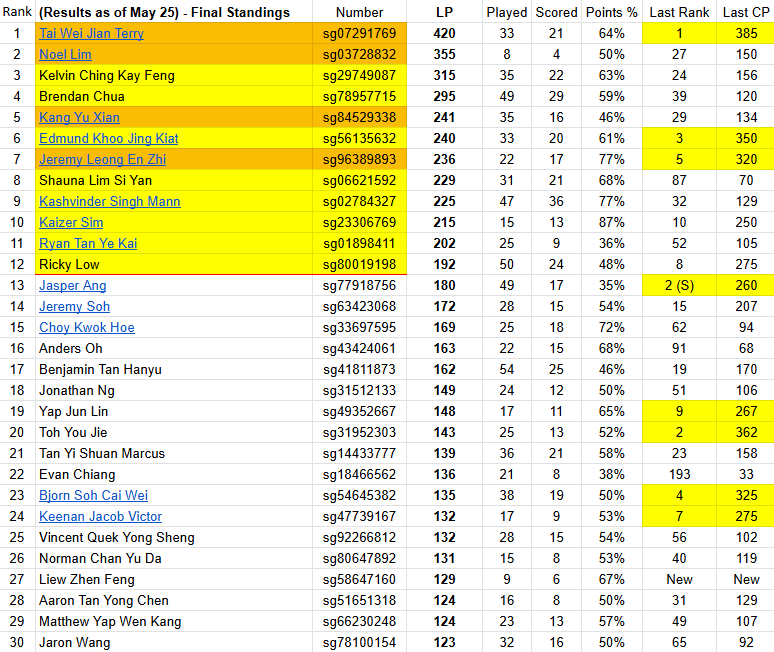
Task: Select Jaron Wang name cell
Action: (x=174, y=642)
